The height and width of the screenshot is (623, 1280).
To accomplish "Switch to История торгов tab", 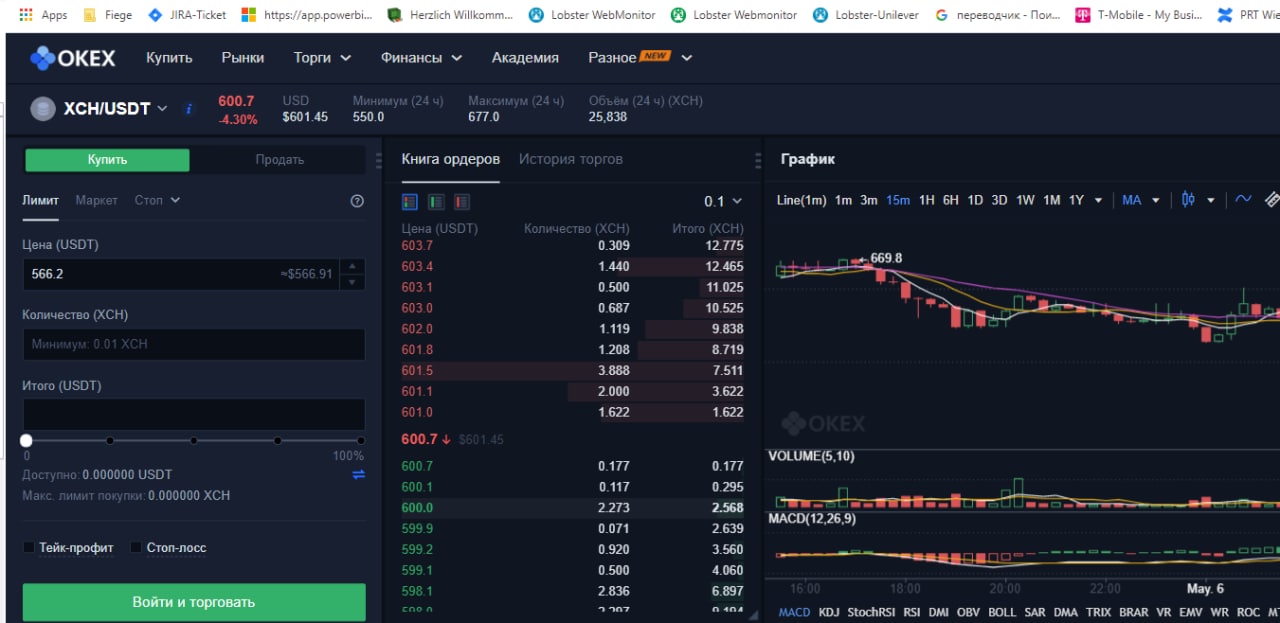I will coord(571,159).
